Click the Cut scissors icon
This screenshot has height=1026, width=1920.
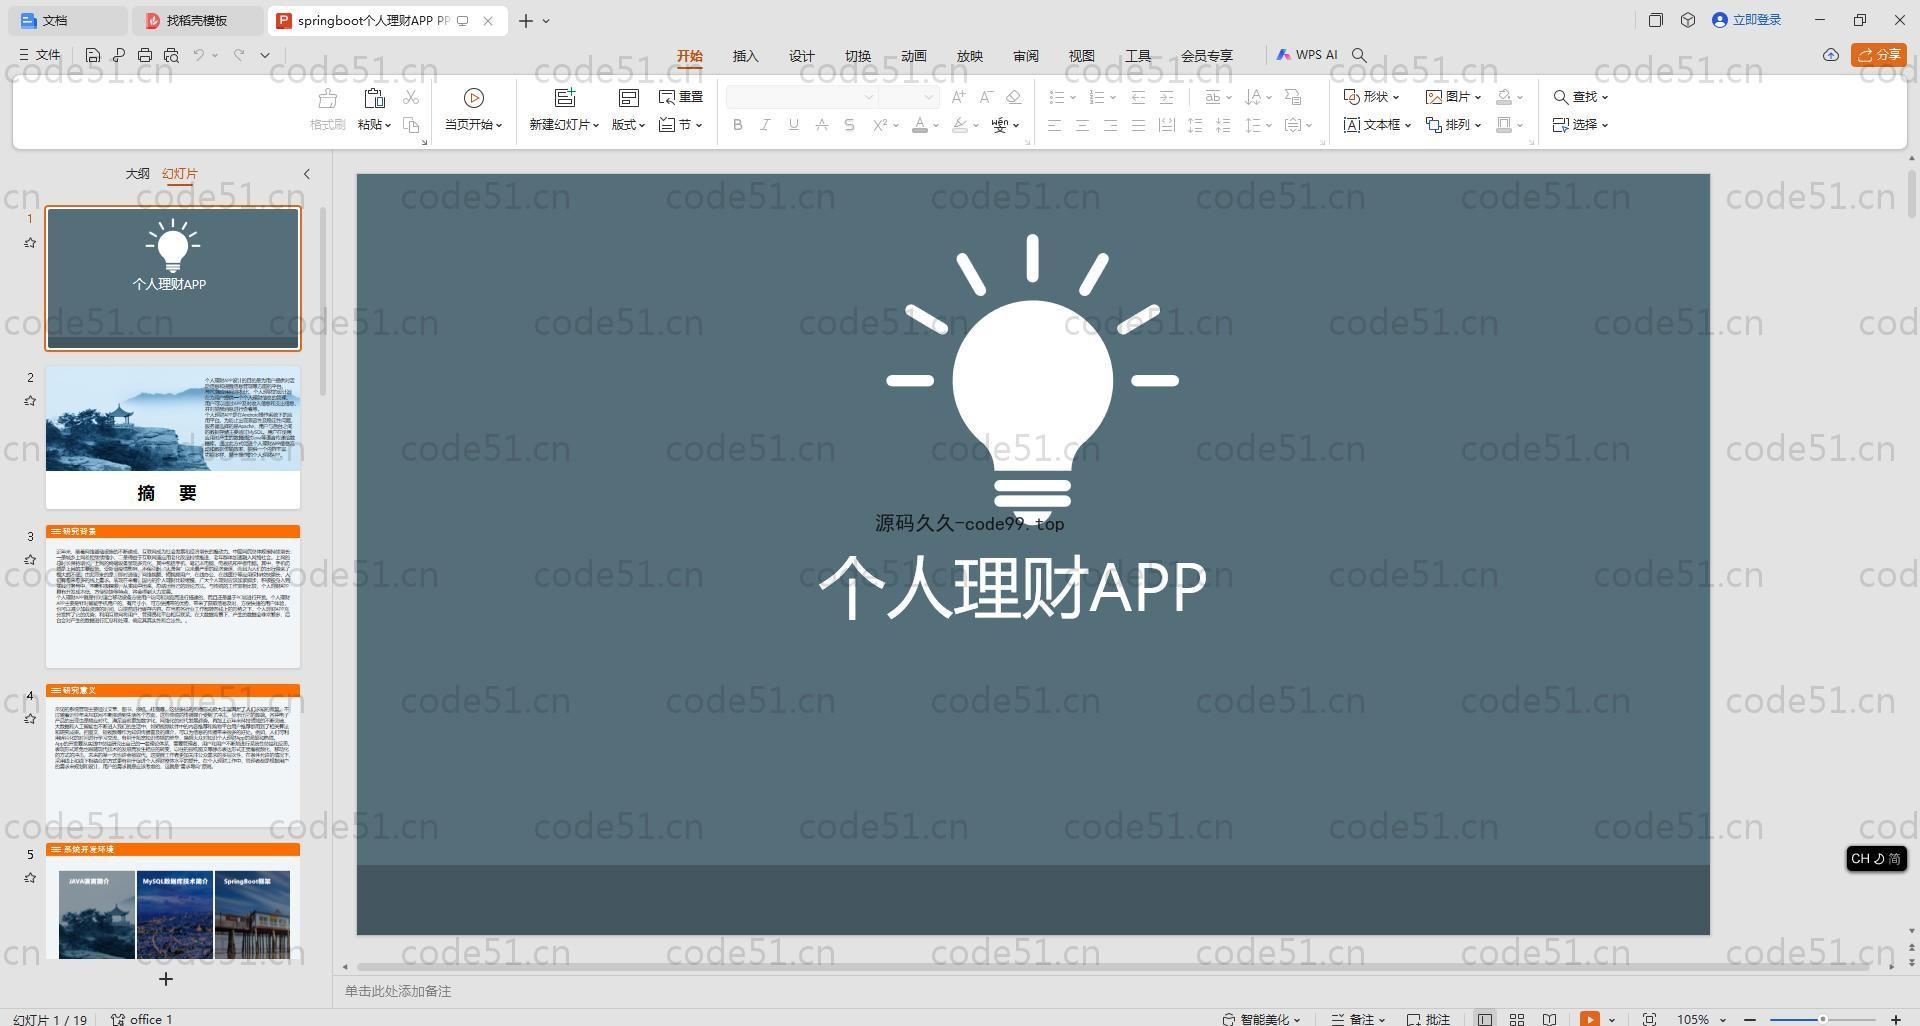point(411,97)
